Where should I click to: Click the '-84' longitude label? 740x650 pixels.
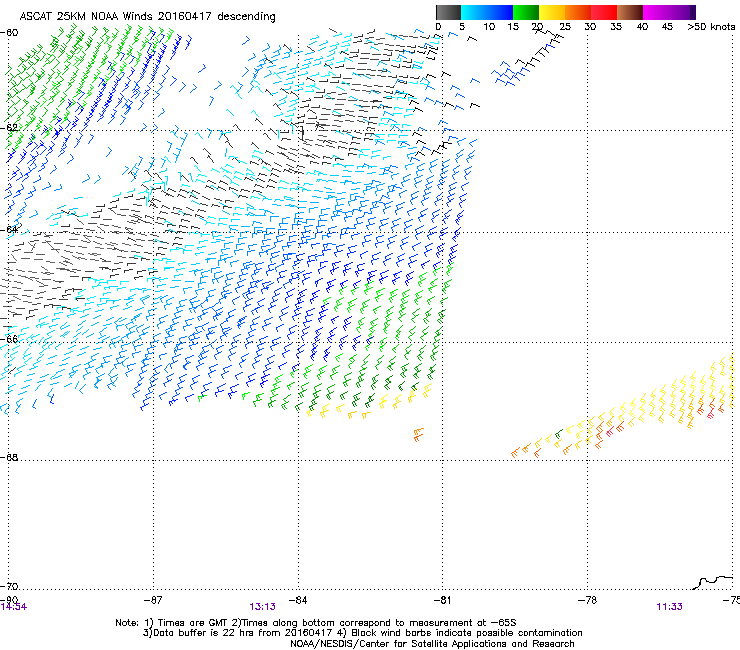coord(298,600)
